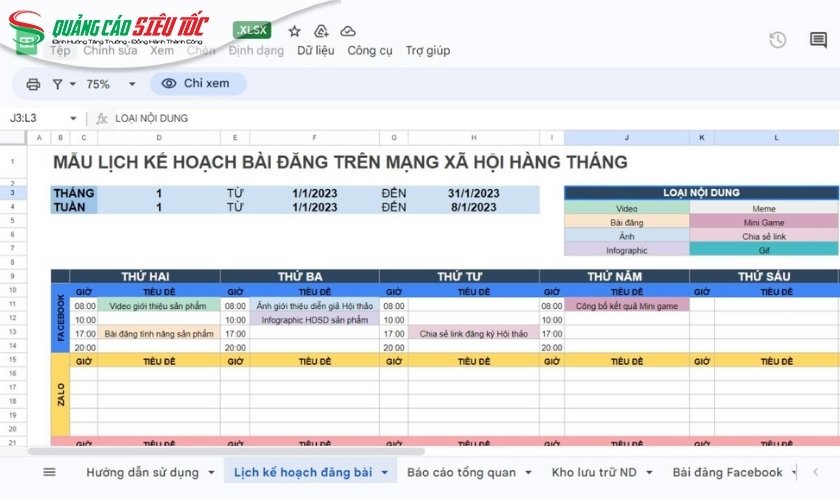The height and width of the screenshot is (500, 840).
Task: Switch to Báo cáo tổng quan sheet
Action: (461, 473)
